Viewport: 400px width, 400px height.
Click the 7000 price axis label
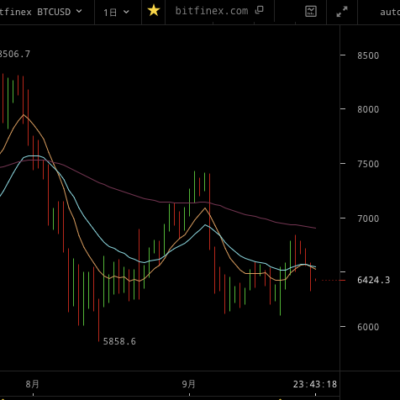click(x=368, y=219)
